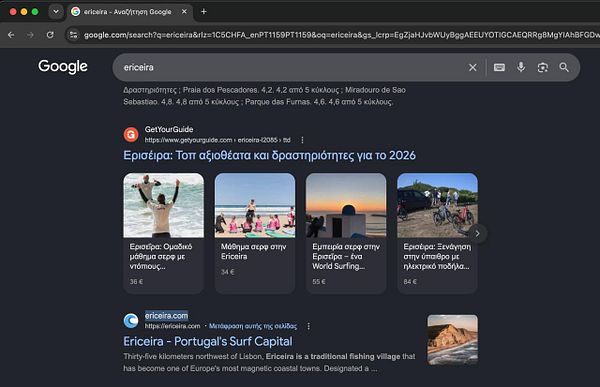Click the ericeira search input field

(291, 67)
